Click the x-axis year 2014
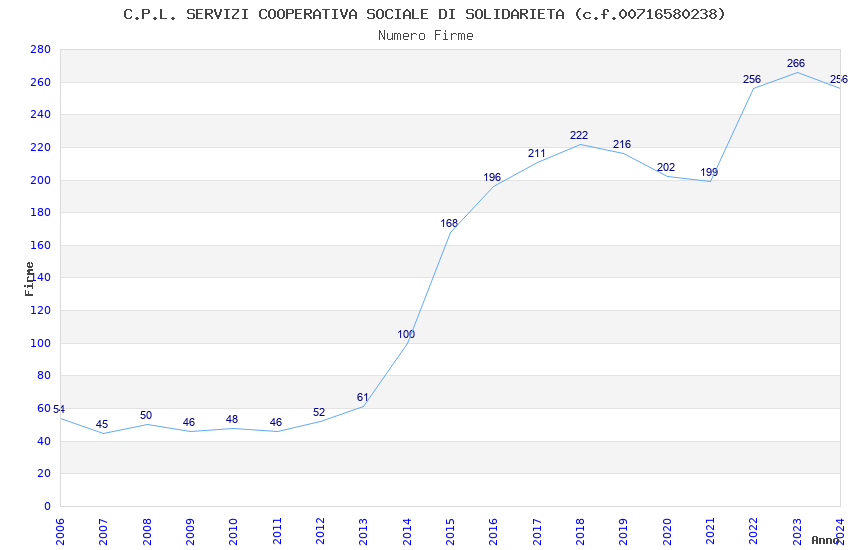The height and width of the screenshot is (550, 850). point(407,531)
